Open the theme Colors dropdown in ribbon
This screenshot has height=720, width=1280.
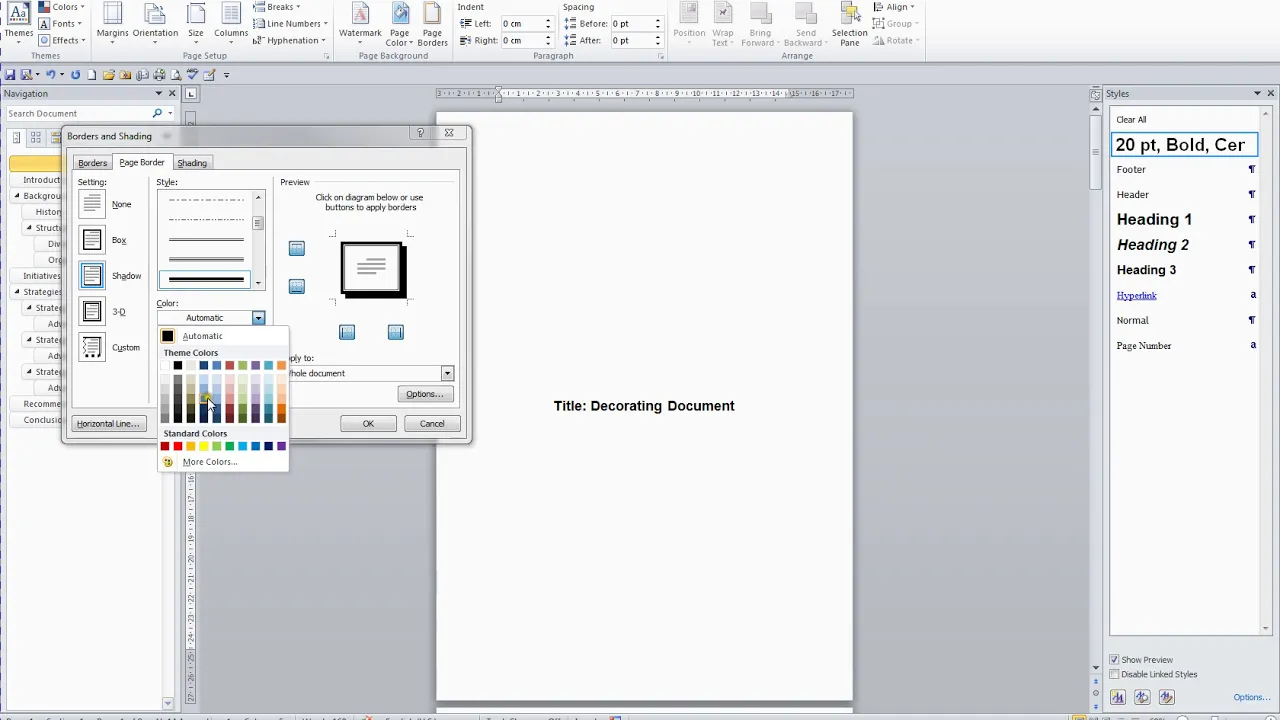tap(62, 7)
